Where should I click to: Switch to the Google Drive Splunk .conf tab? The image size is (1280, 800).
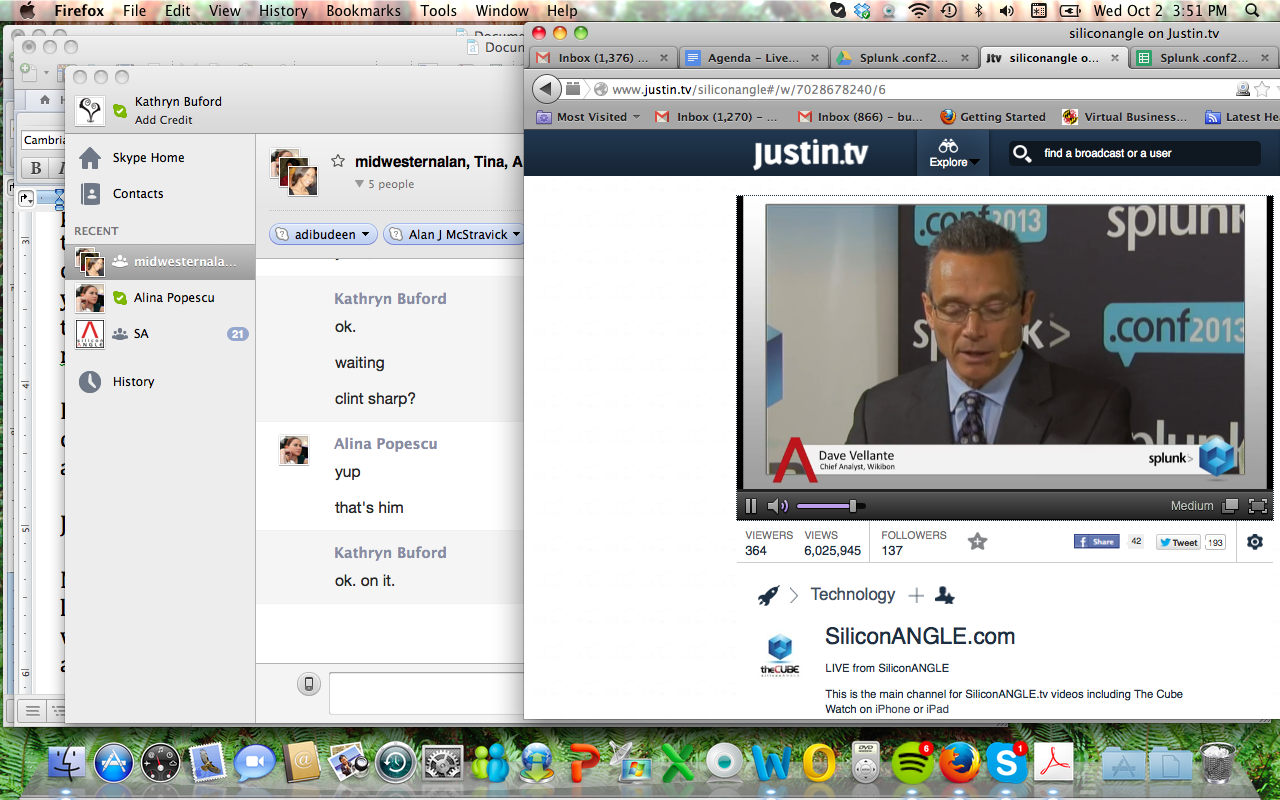pos(904,58)
